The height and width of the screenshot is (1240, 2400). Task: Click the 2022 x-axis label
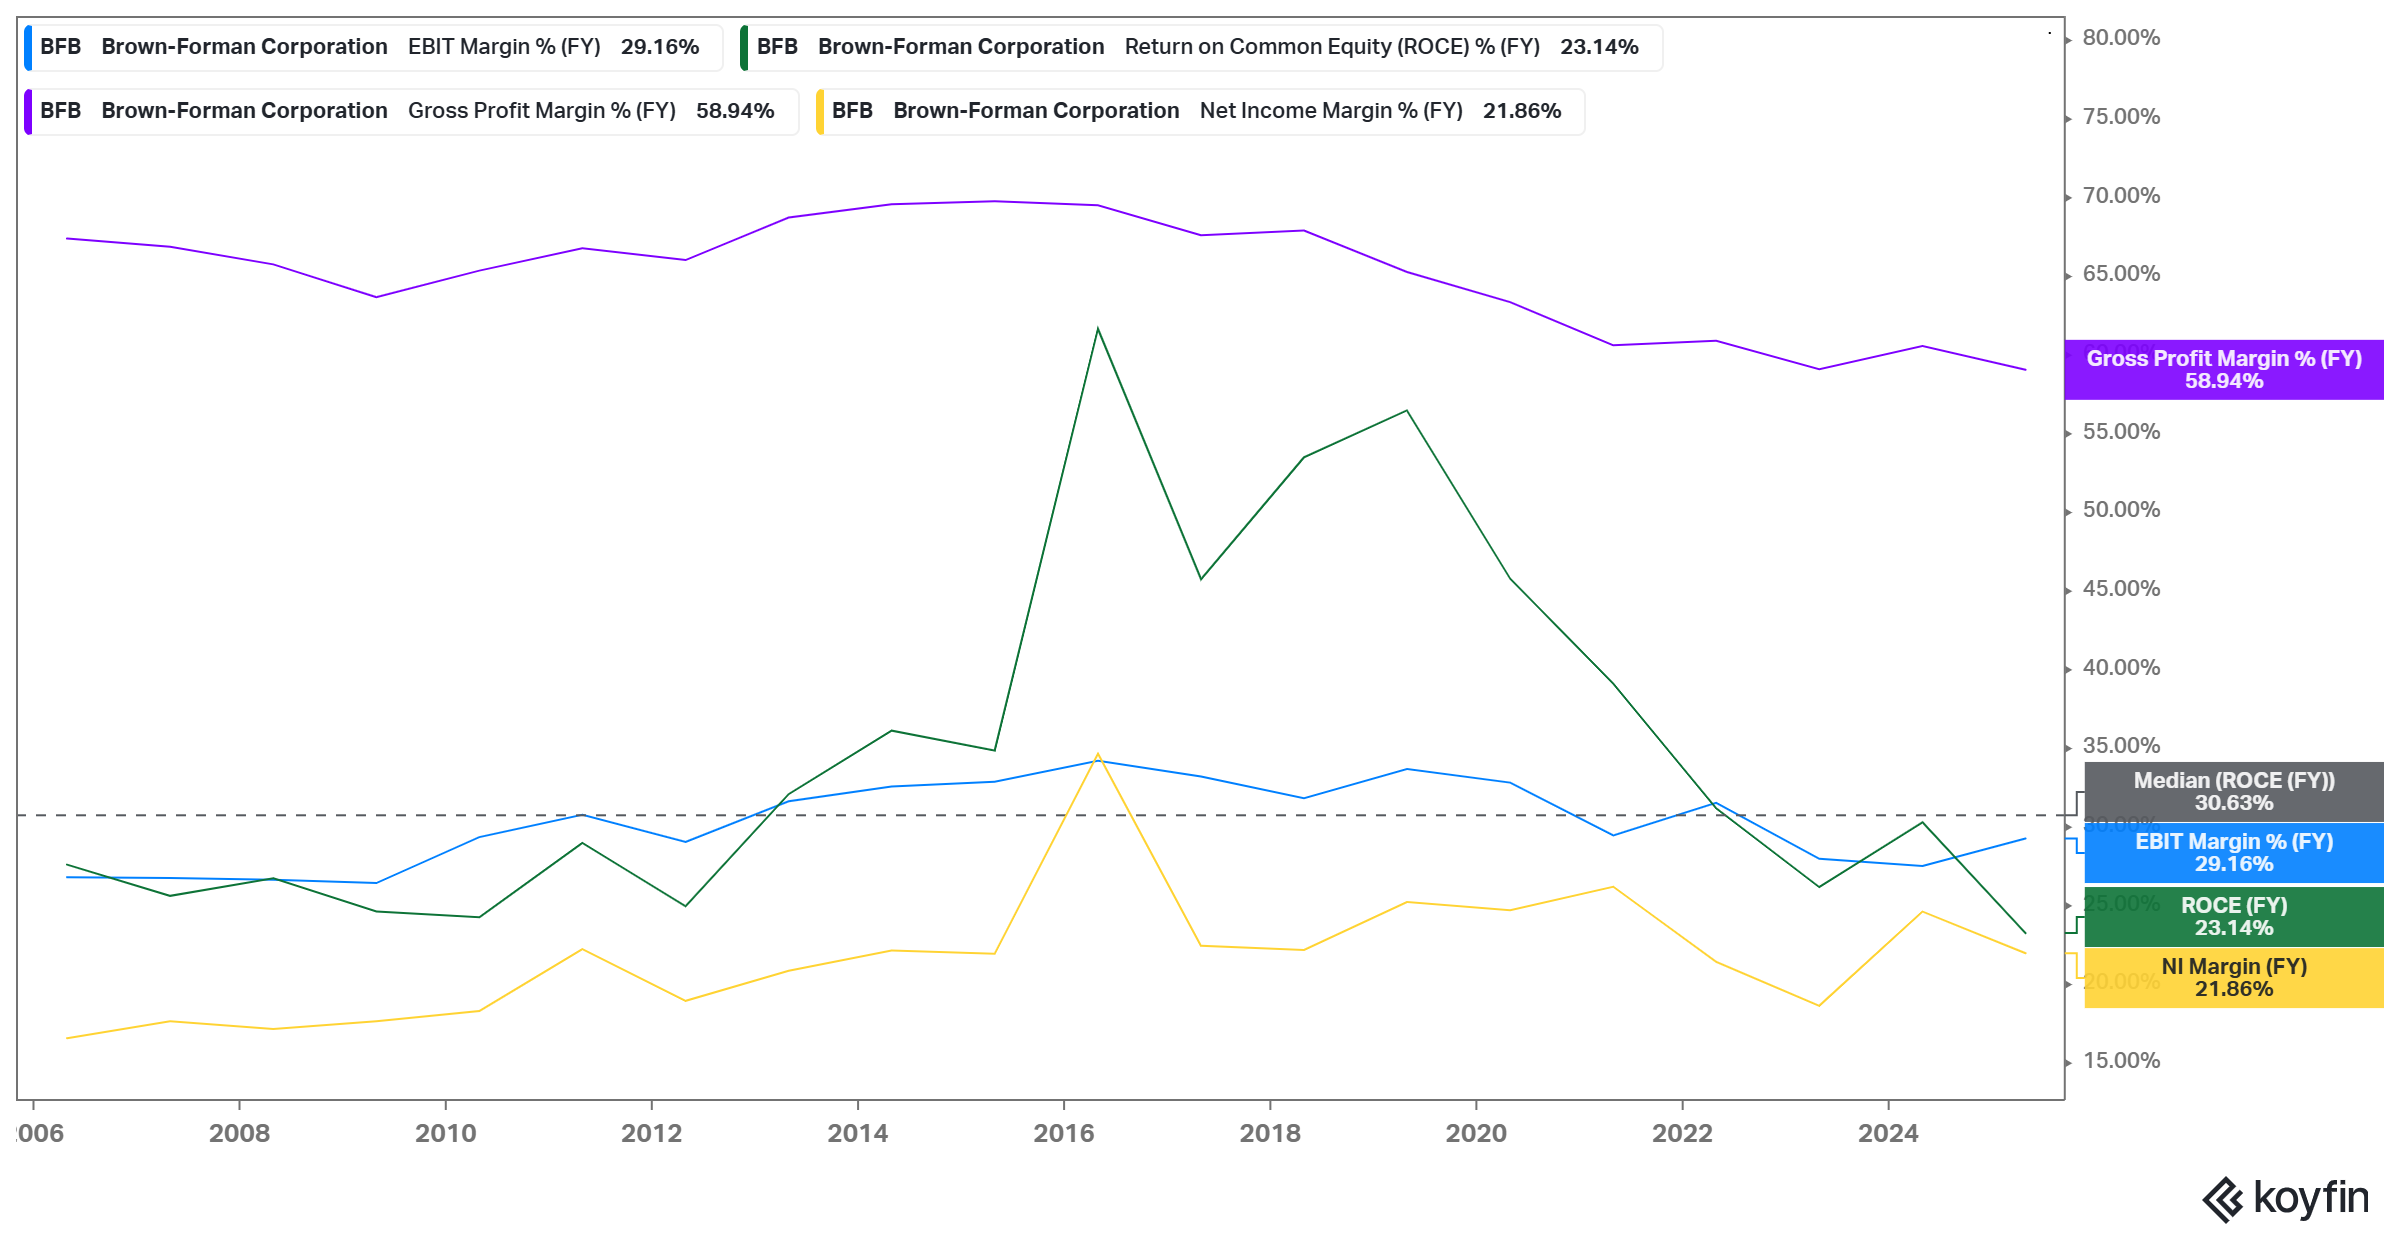[x=1682, y=1133]
